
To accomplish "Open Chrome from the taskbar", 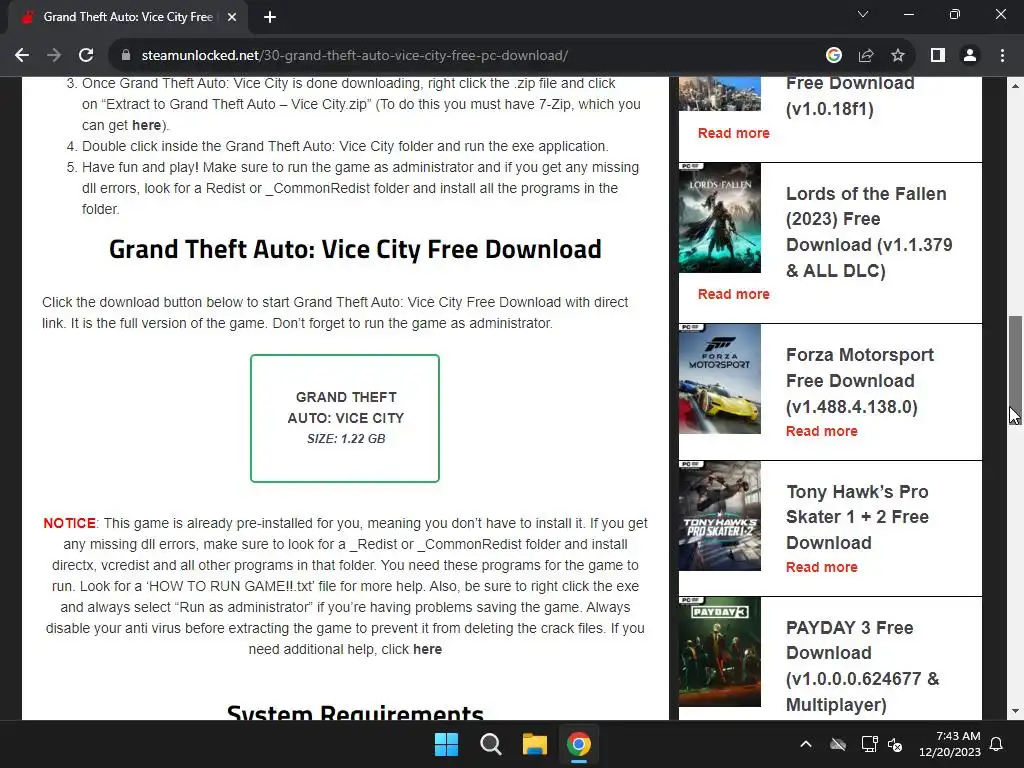I will 579,744.
